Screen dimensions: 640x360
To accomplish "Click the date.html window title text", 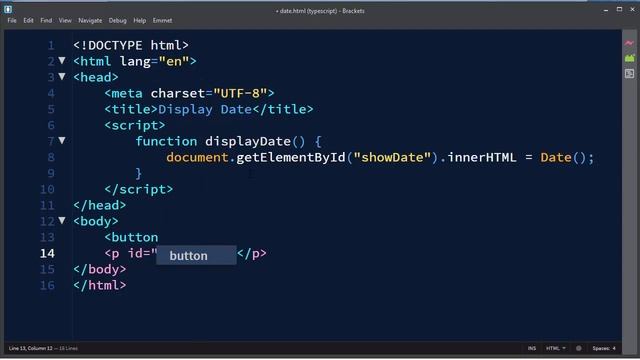I will (320, 11).
